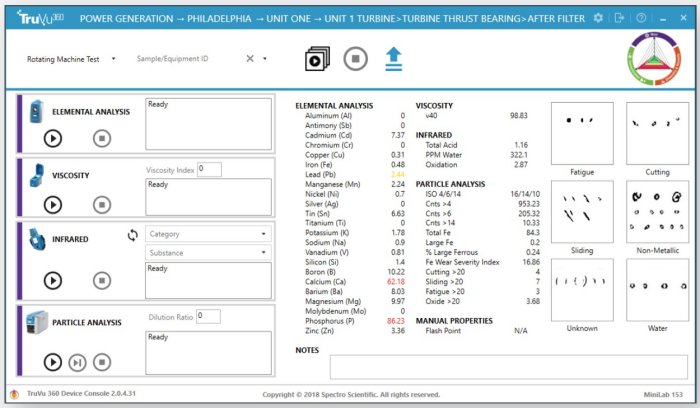
Task: Open settings gear in title bar
Action: pos(598,18)
